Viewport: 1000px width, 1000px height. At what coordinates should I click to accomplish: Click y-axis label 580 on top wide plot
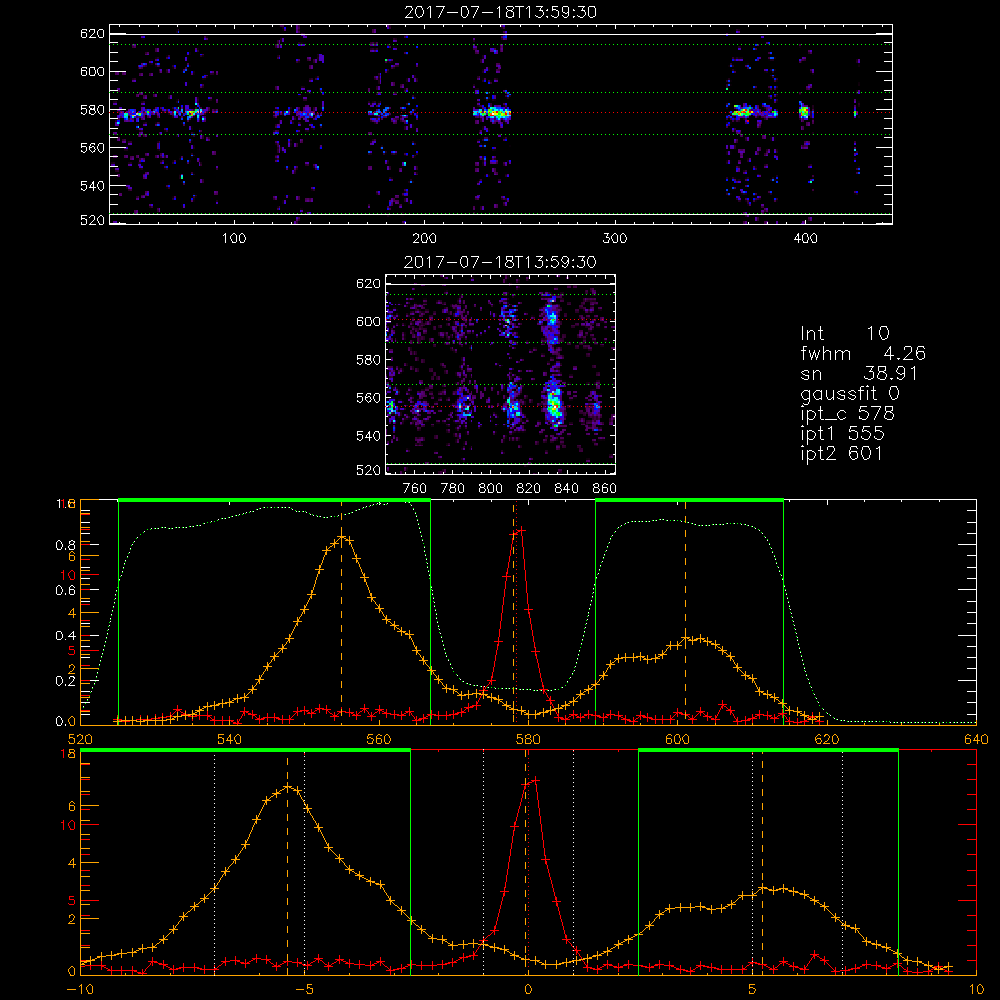pos(92,110)
